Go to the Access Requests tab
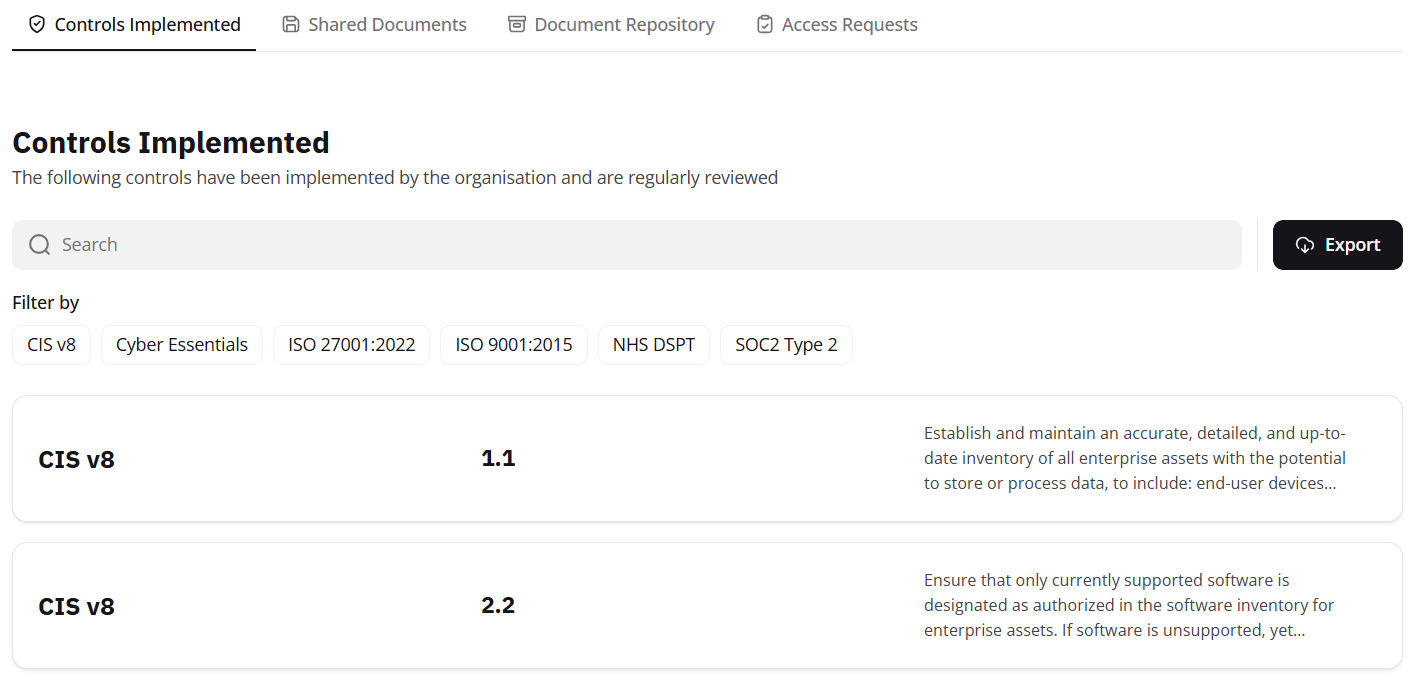 (849, 25)
